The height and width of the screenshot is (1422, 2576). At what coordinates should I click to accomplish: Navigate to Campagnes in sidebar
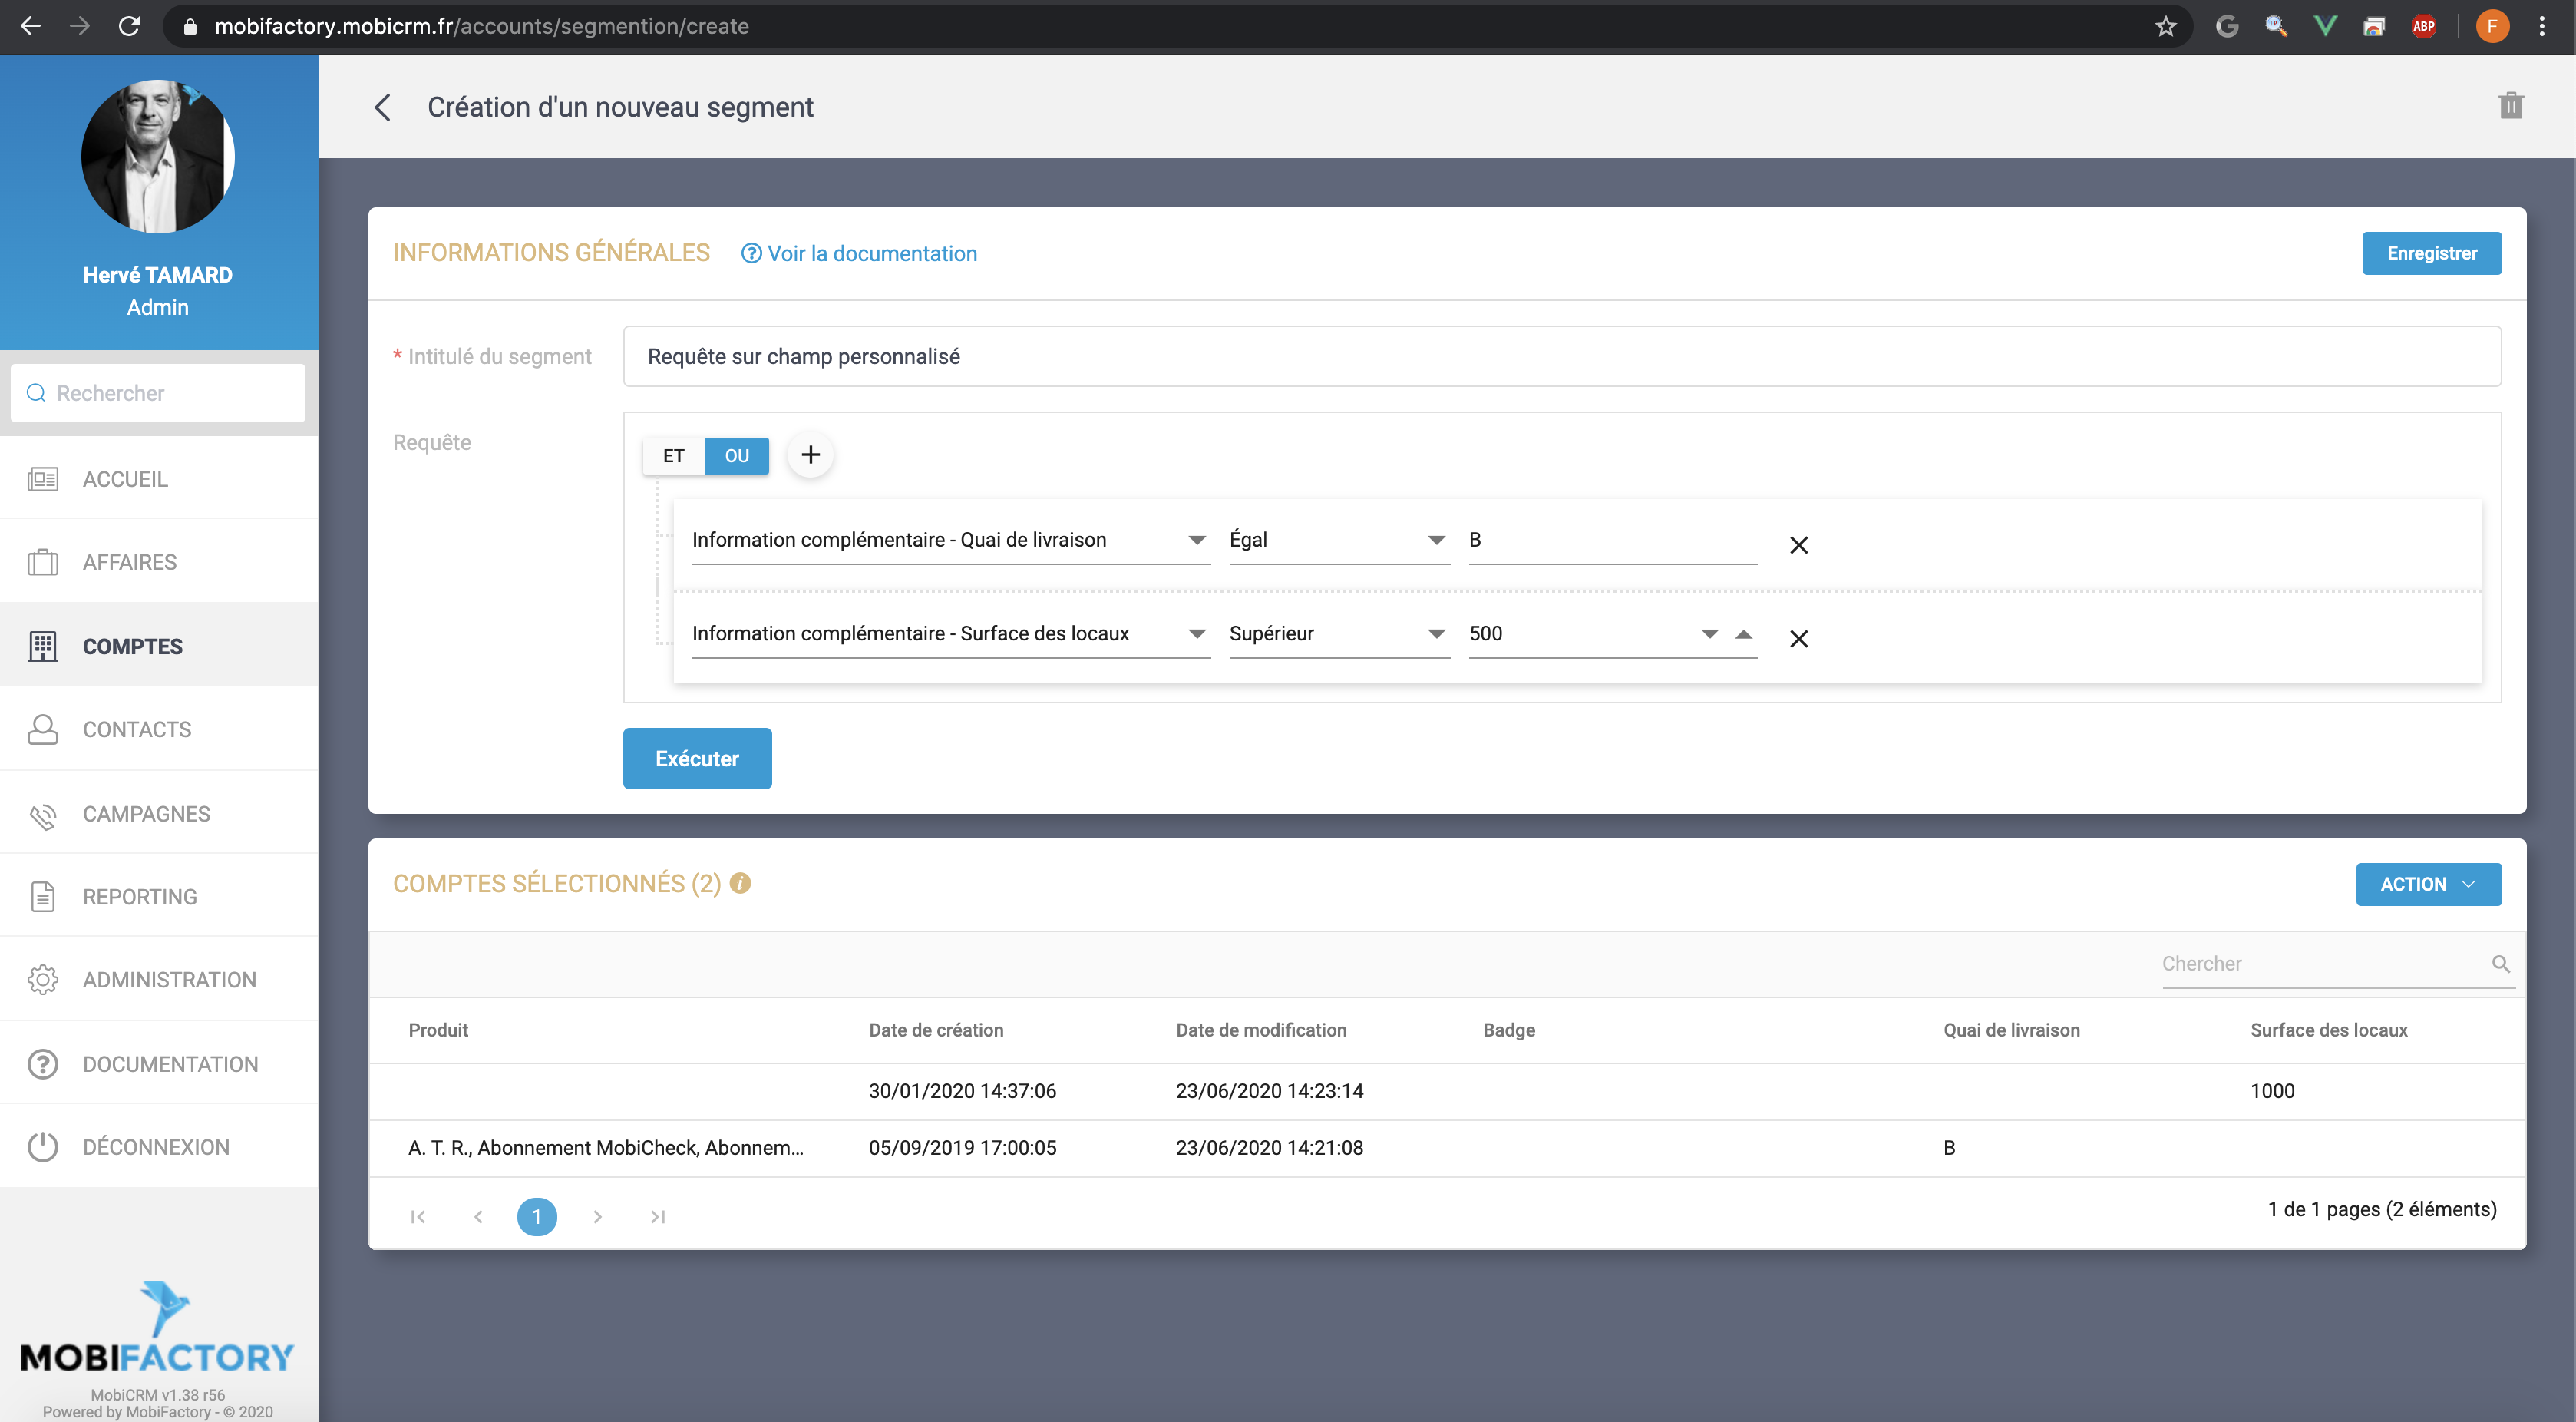146,814
